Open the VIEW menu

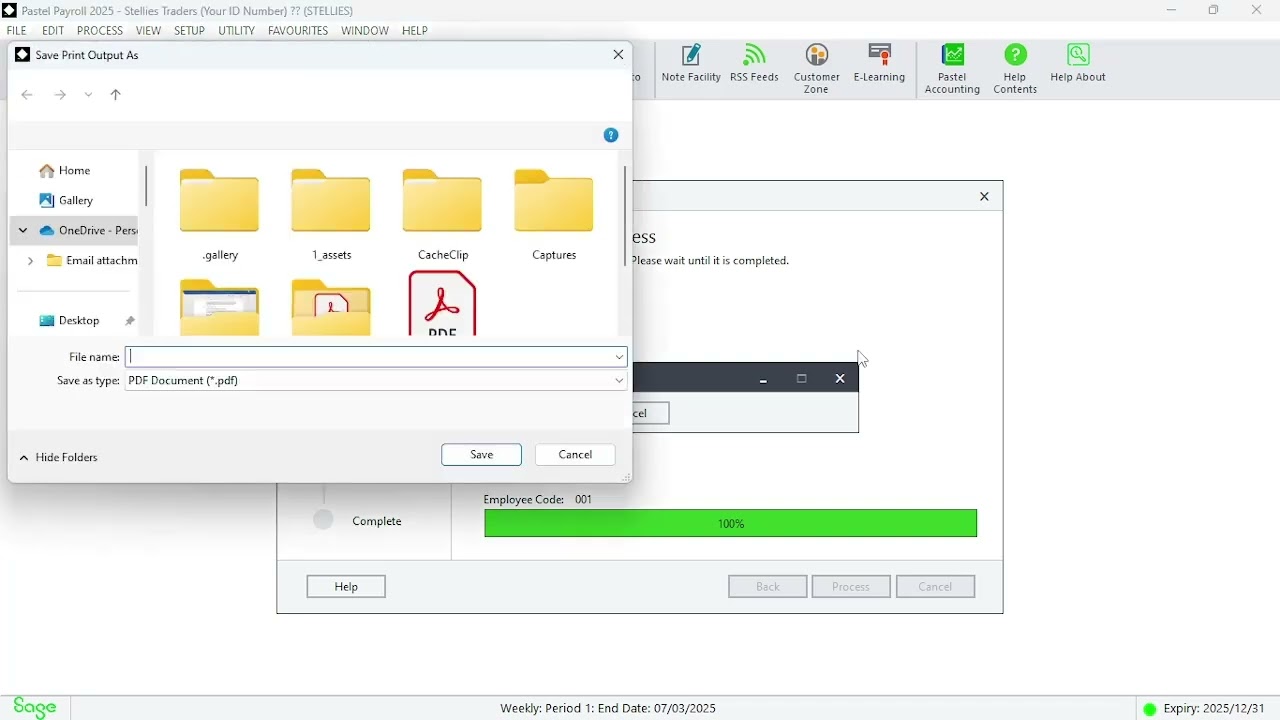[x=148, y=31]
